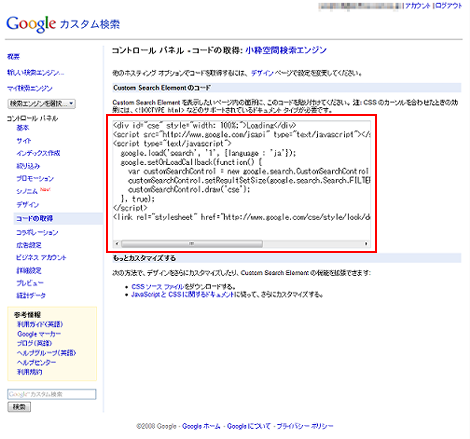
Task: Open the 概要 sidebar link
Action: [x=13, y=57]
